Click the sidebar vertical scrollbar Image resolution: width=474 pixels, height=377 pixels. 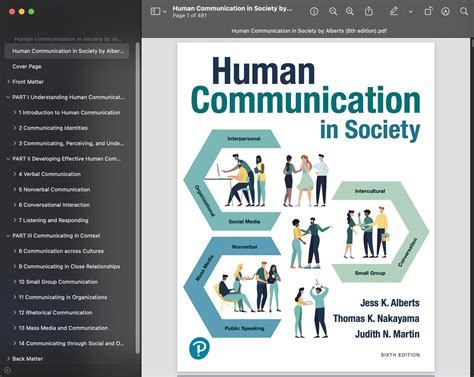pyautogui.click(x=137, y=198)
